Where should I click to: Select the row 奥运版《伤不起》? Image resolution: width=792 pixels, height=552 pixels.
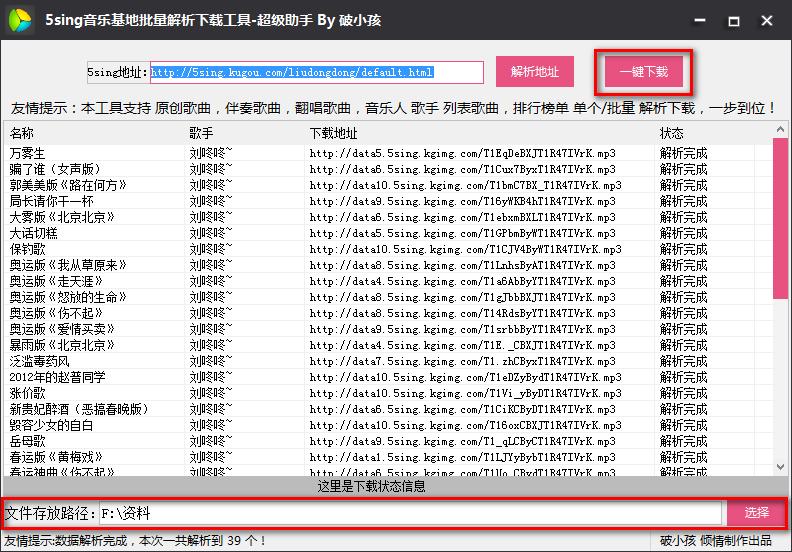(x=388, y=313)
